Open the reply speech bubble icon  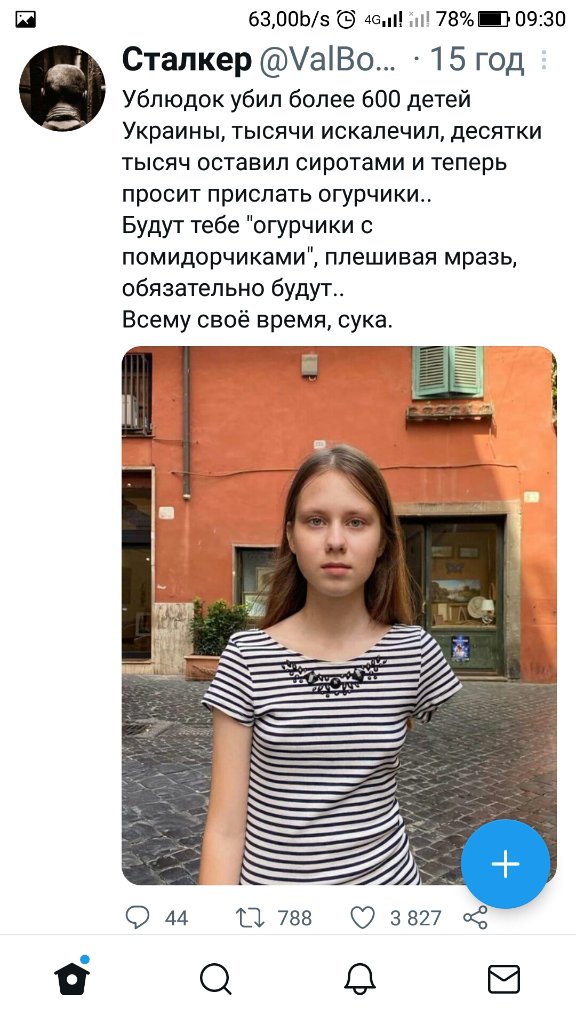137,918
